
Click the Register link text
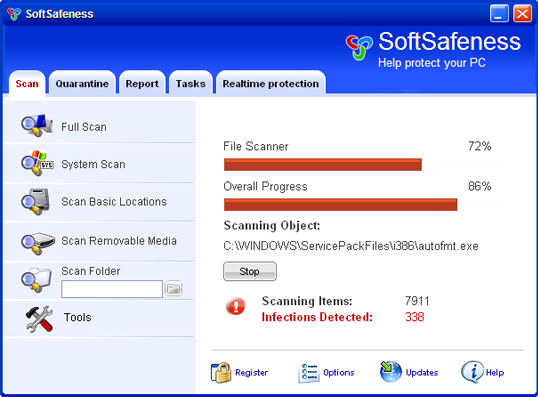coord(252,373)
